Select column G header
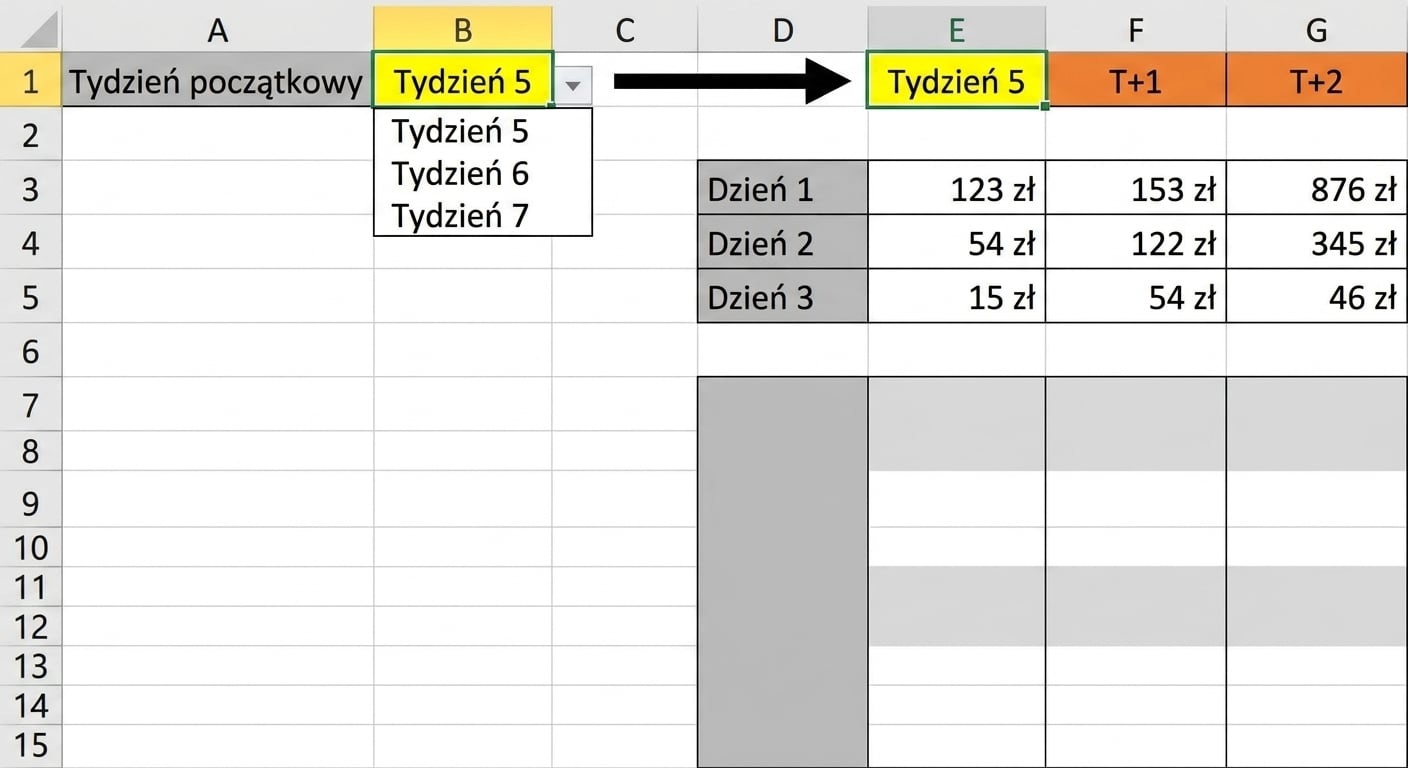Image resolution: width=1408 pixels, height=768 pixels. point(1317,30)
